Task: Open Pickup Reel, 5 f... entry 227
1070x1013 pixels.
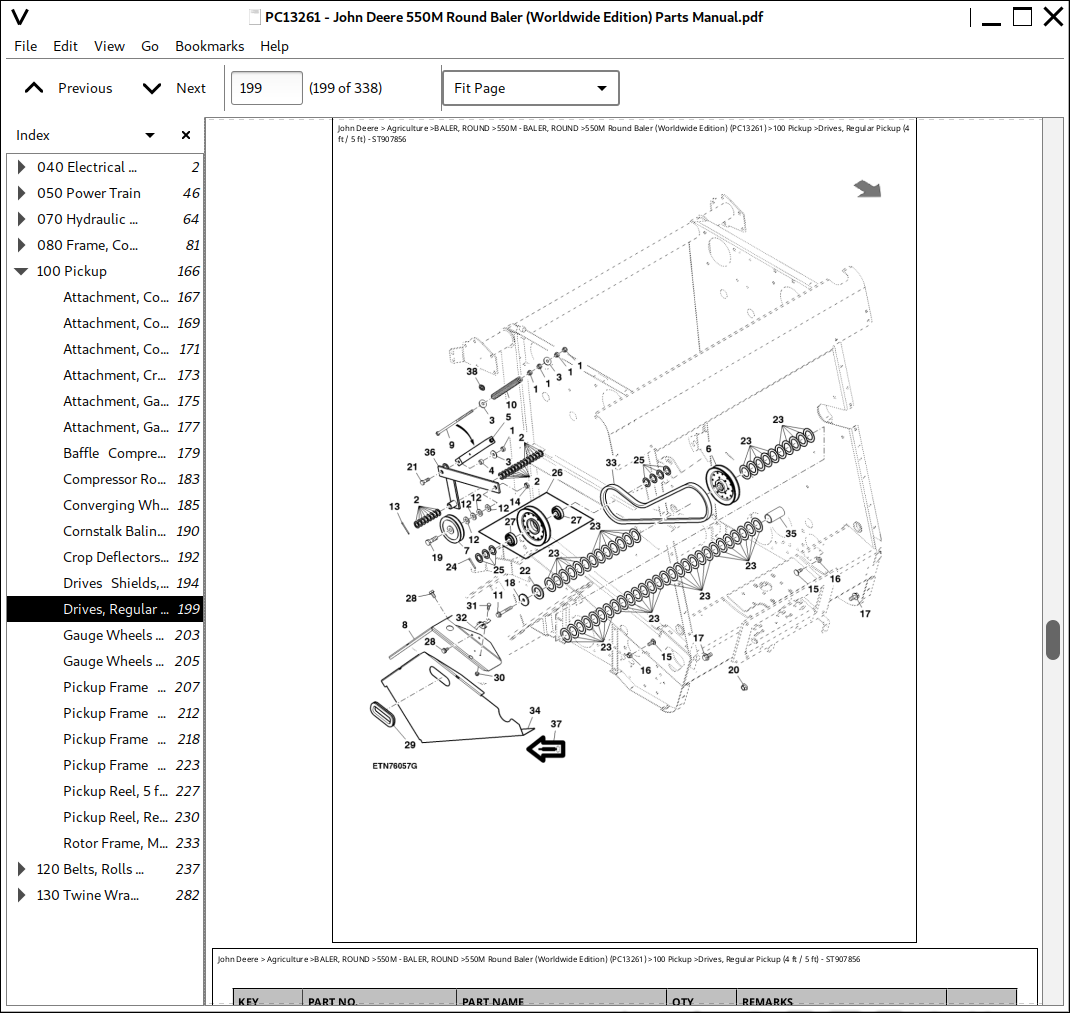Action: point(105,791)
